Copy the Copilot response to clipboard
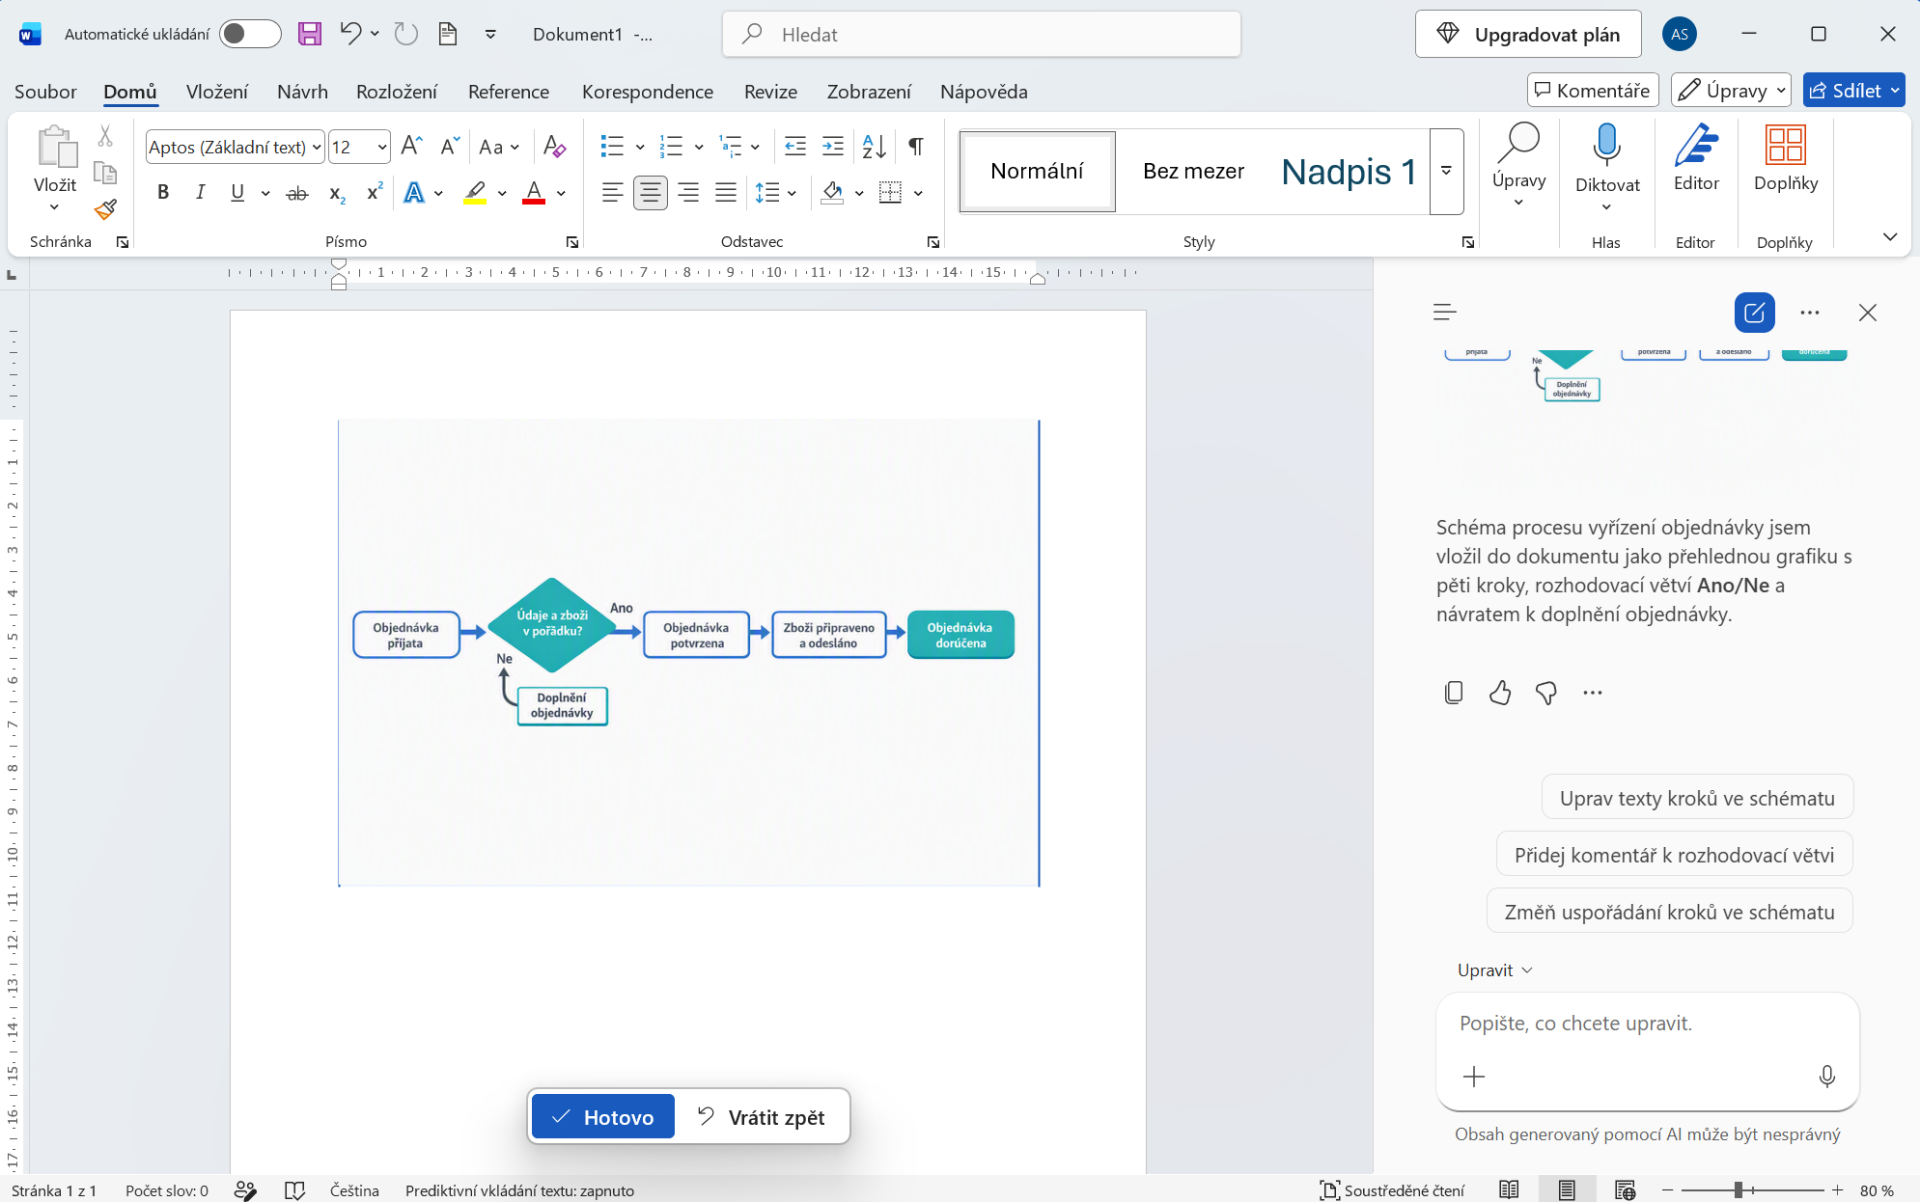 1454,692
